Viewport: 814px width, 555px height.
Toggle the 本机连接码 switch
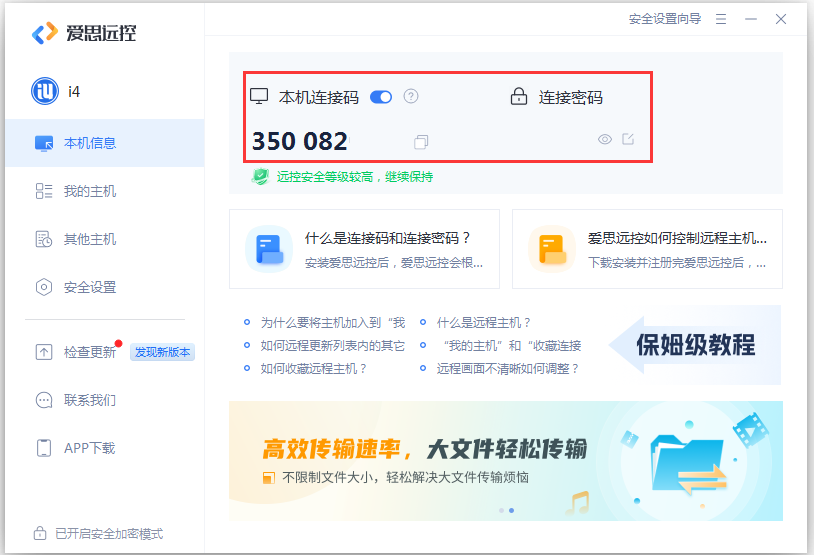[381, 97]
